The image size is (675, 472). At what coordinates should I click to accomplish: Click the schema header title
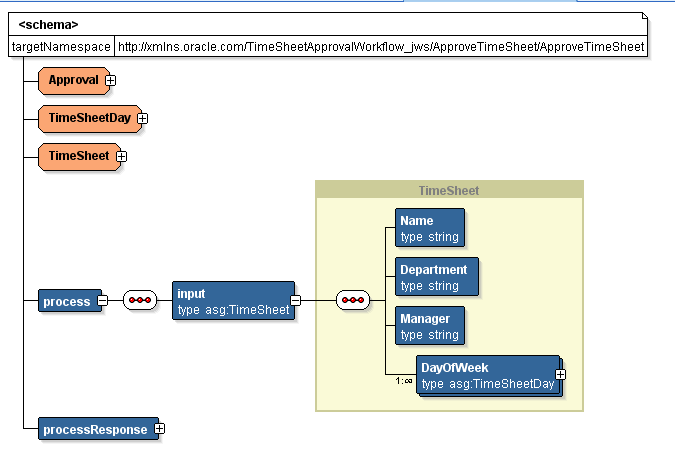pos(48,23)
